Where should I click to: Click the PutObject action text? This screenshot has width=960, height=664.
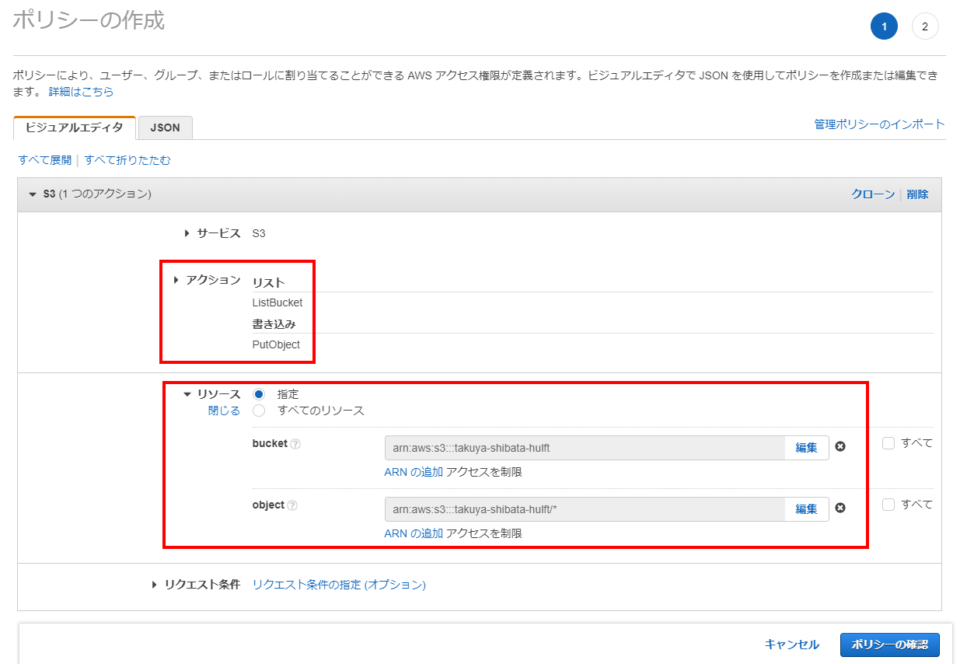point(276,345)
